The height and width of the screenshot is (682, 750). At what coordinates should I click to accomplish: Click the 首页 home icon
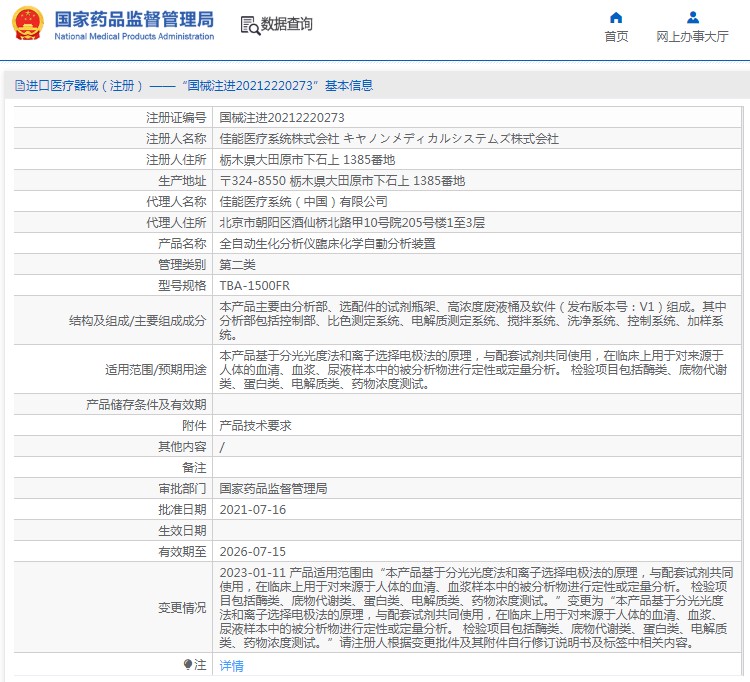[x=616, y=17]
